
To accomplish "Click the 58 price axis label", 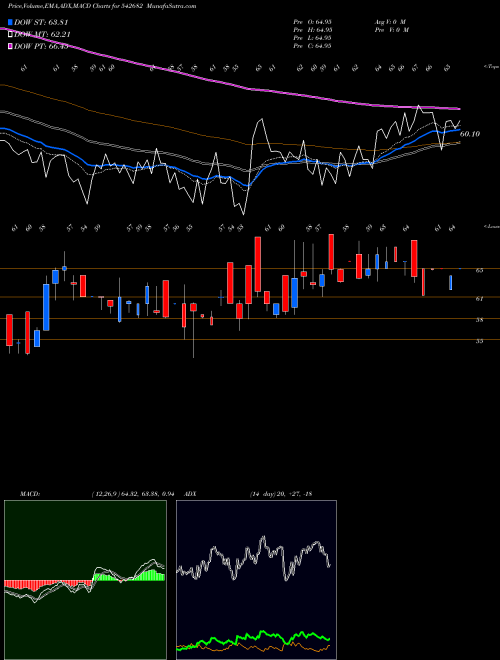I will (x=479, y=320).
